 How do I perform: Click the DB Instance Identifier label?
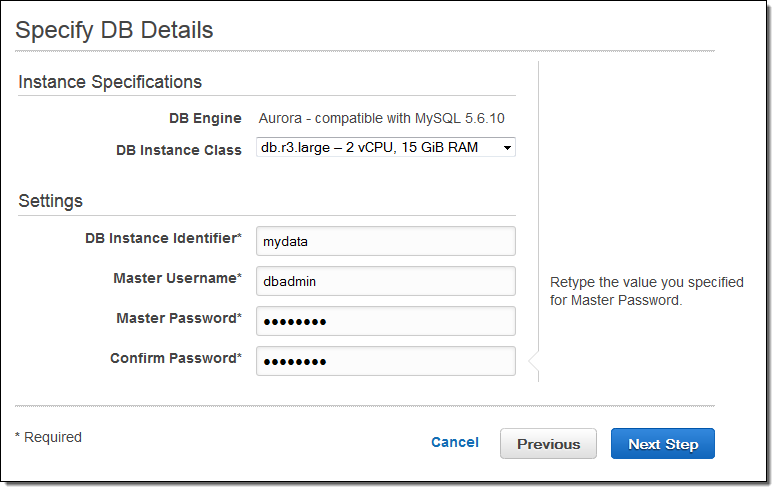coord(164,238)
